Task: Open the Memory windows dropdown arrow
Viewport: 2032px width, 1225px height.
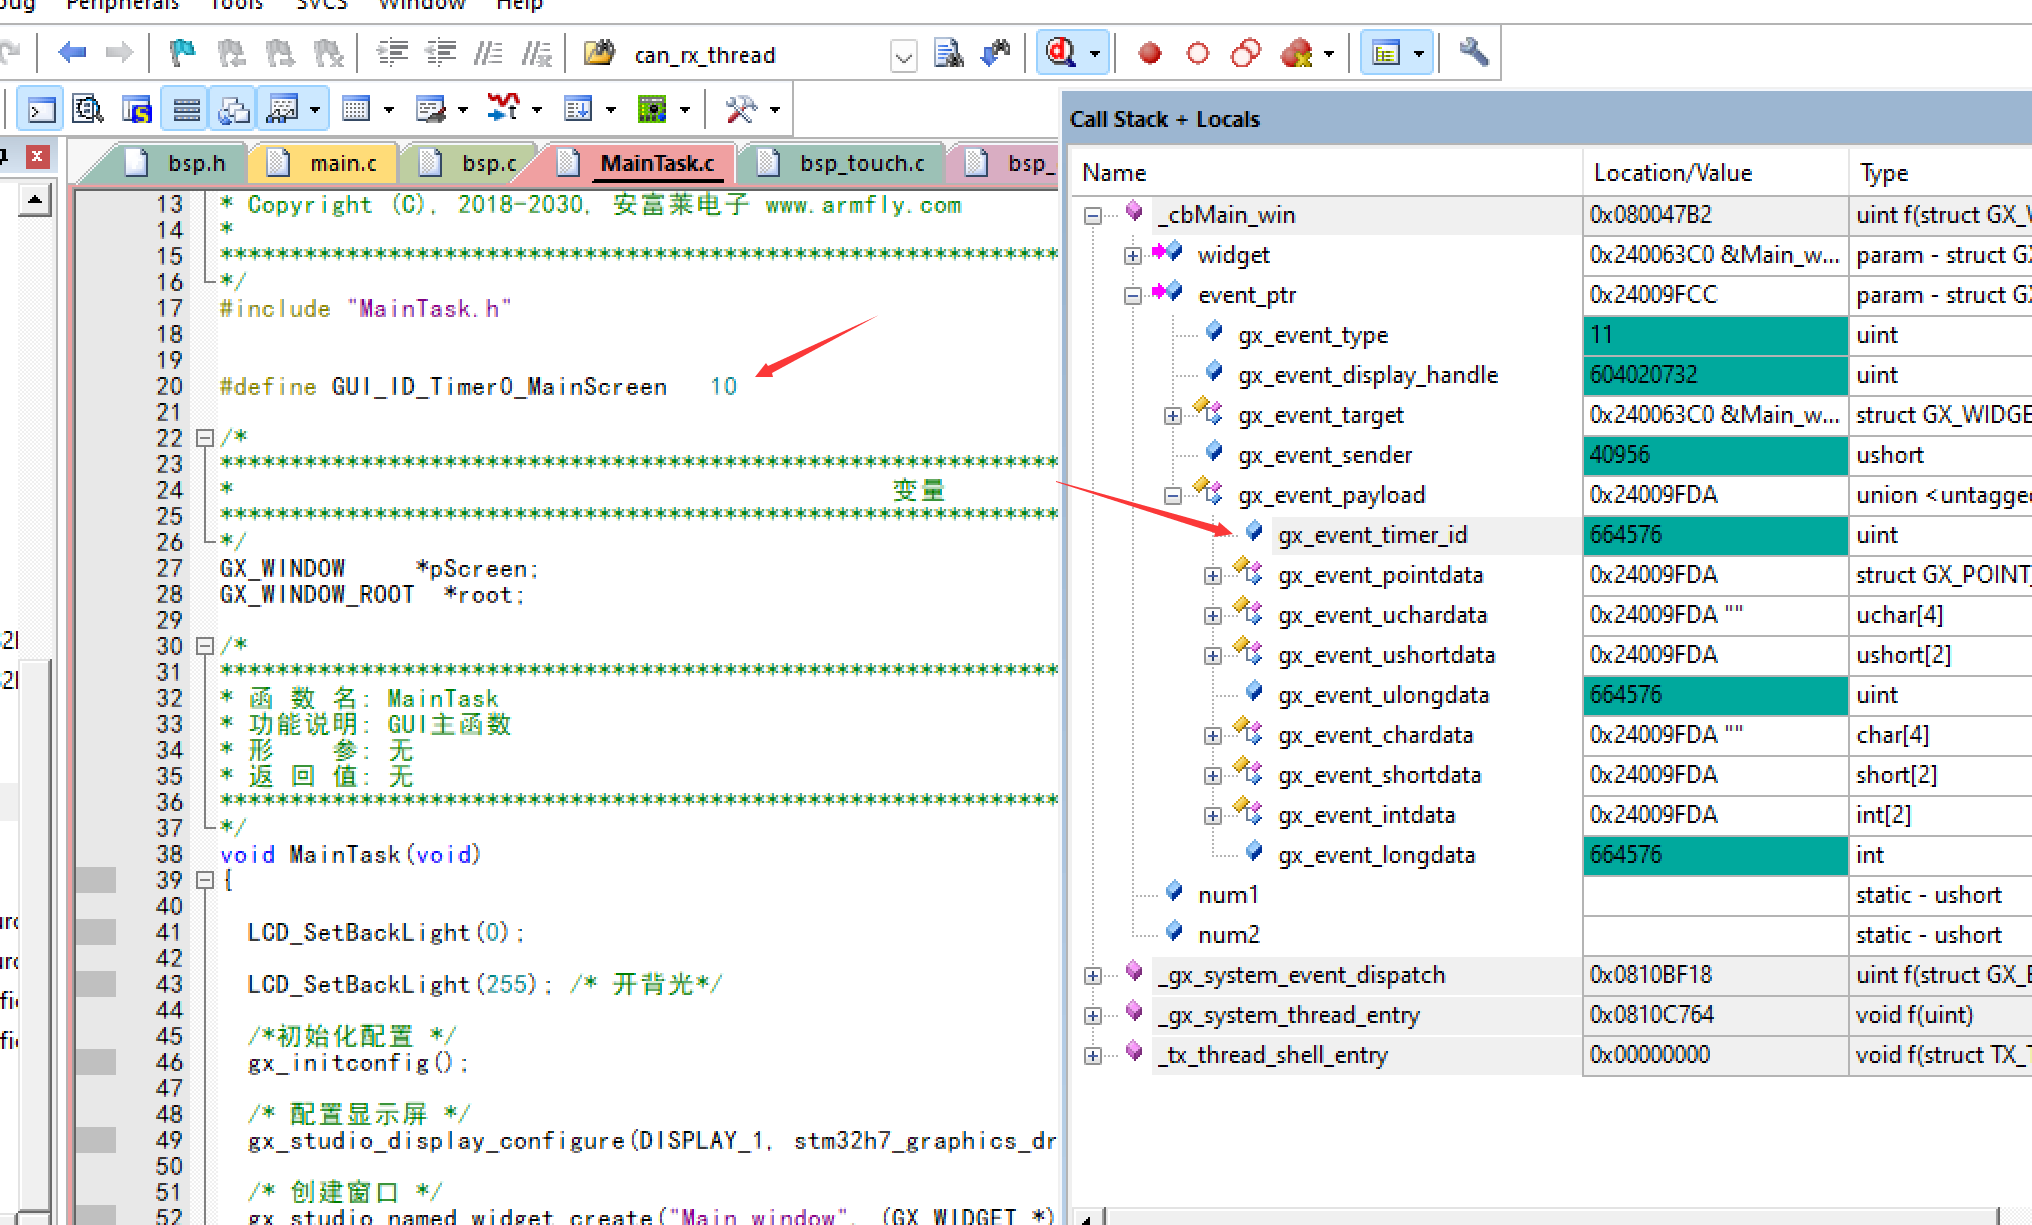Action: coord(389,109)
